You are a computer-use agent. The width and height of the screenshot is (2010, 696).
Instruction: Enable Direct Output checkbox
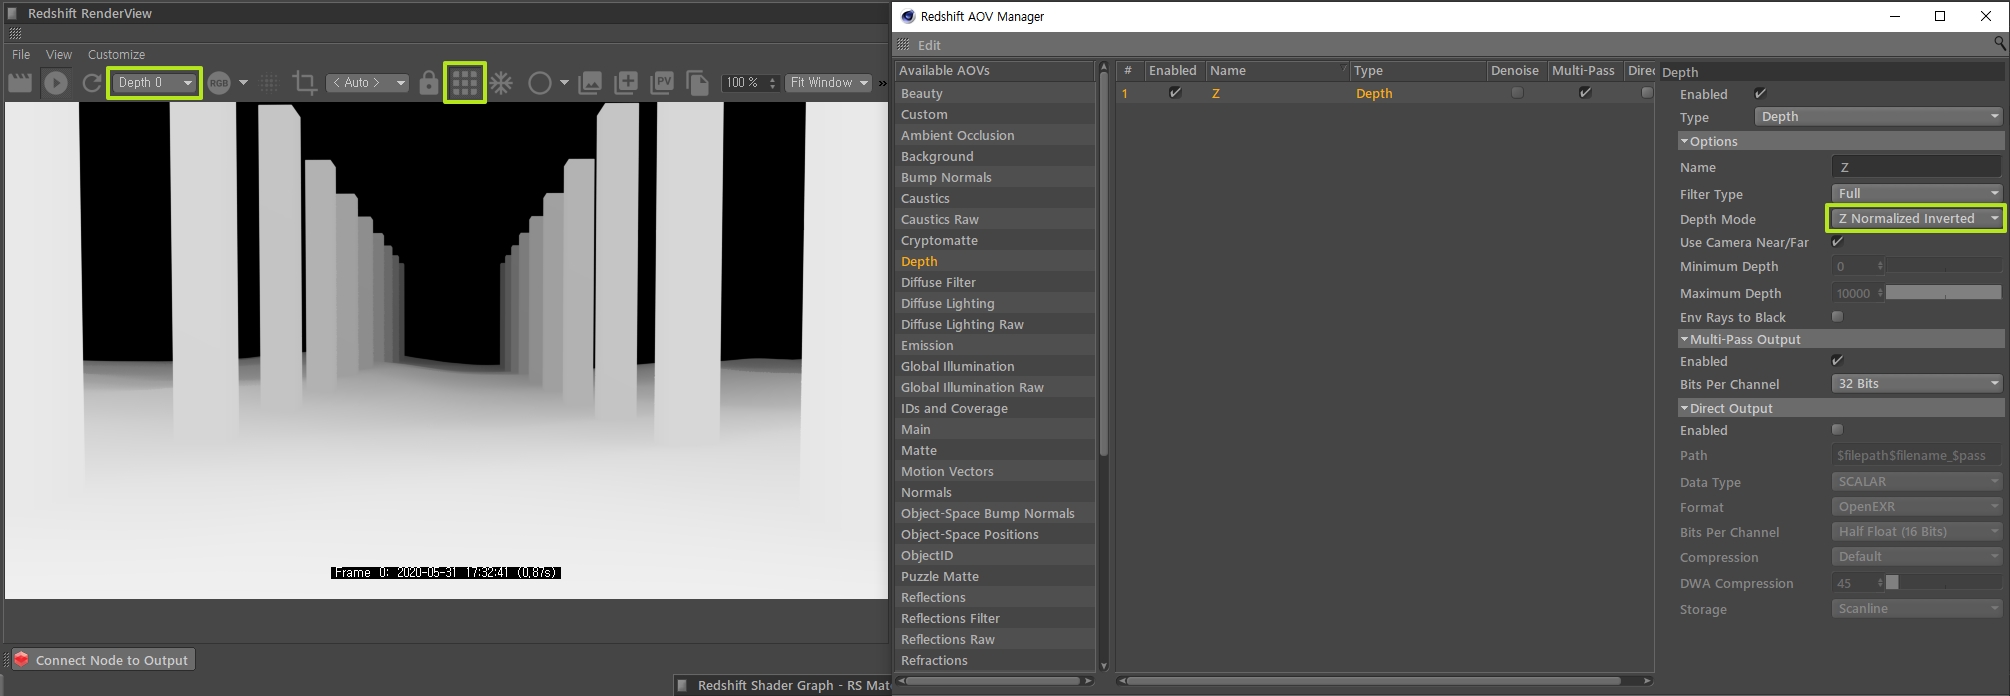(1837, 430)
